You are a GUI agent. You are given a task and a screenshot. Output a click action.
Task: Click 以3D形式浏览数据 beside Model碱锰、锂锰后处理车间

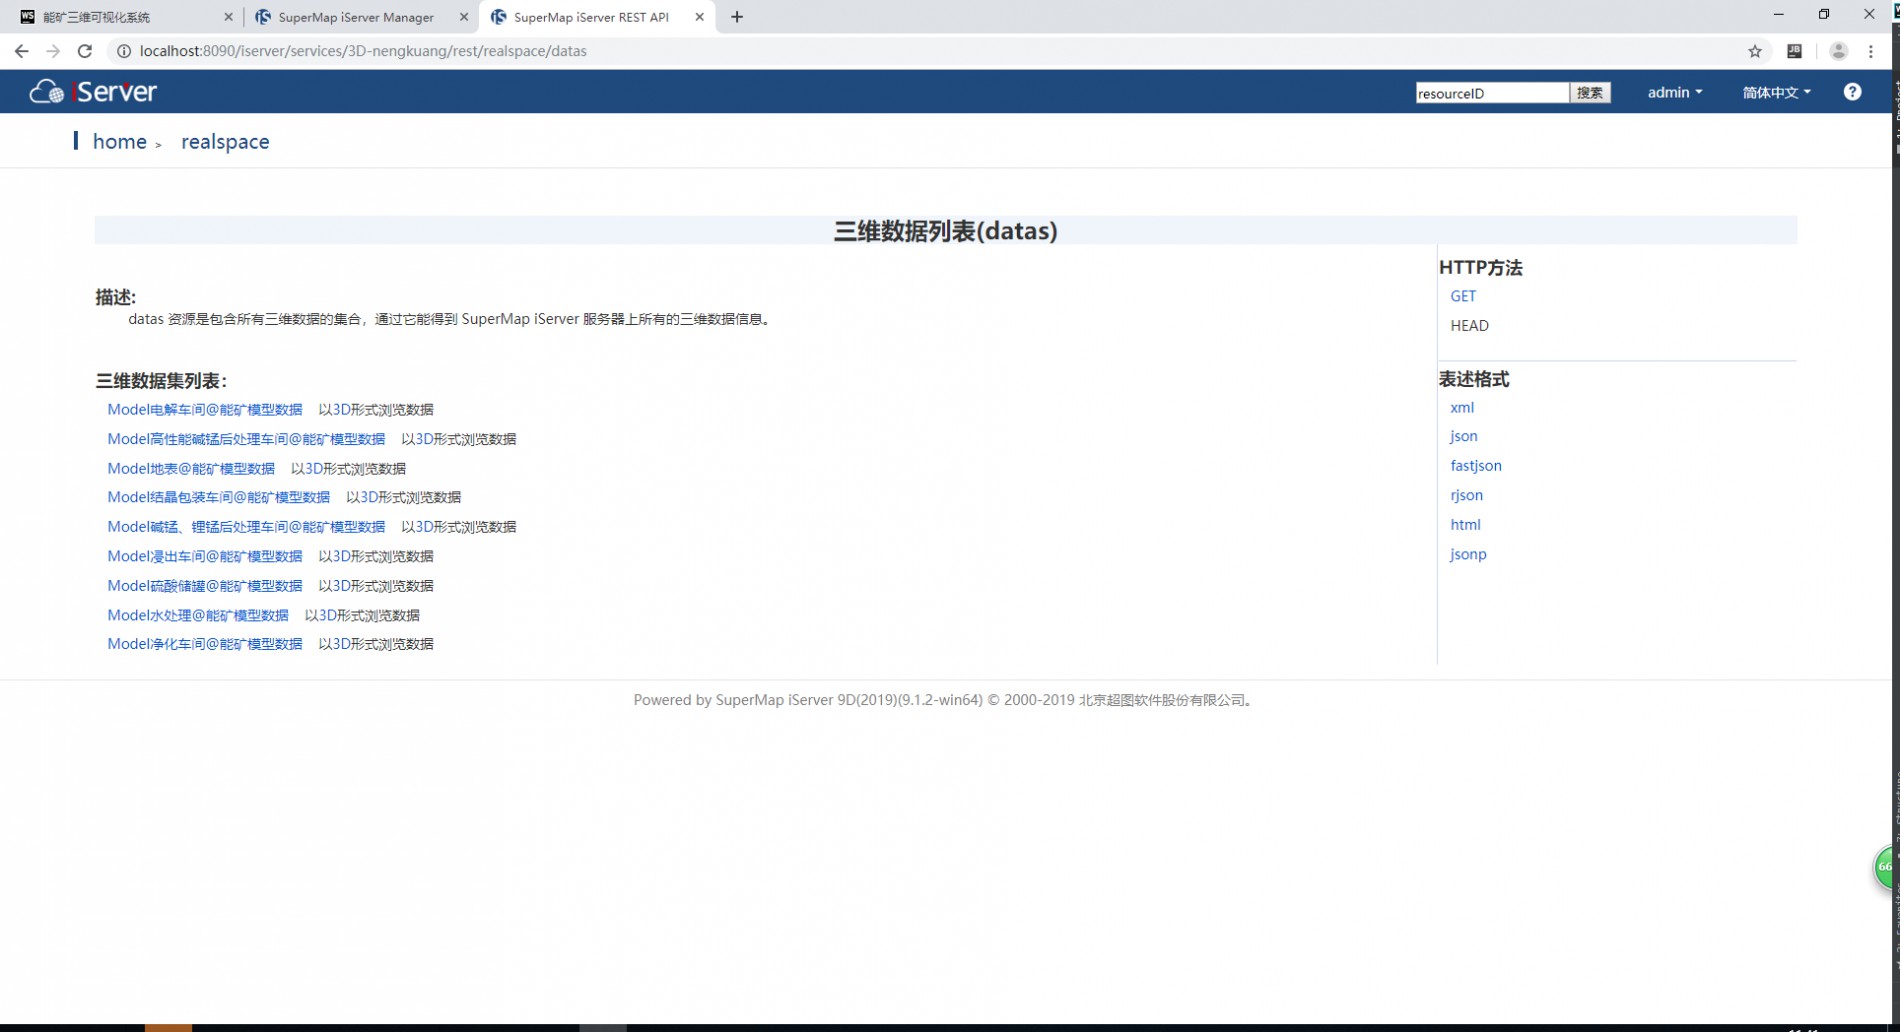pos(459,527)
